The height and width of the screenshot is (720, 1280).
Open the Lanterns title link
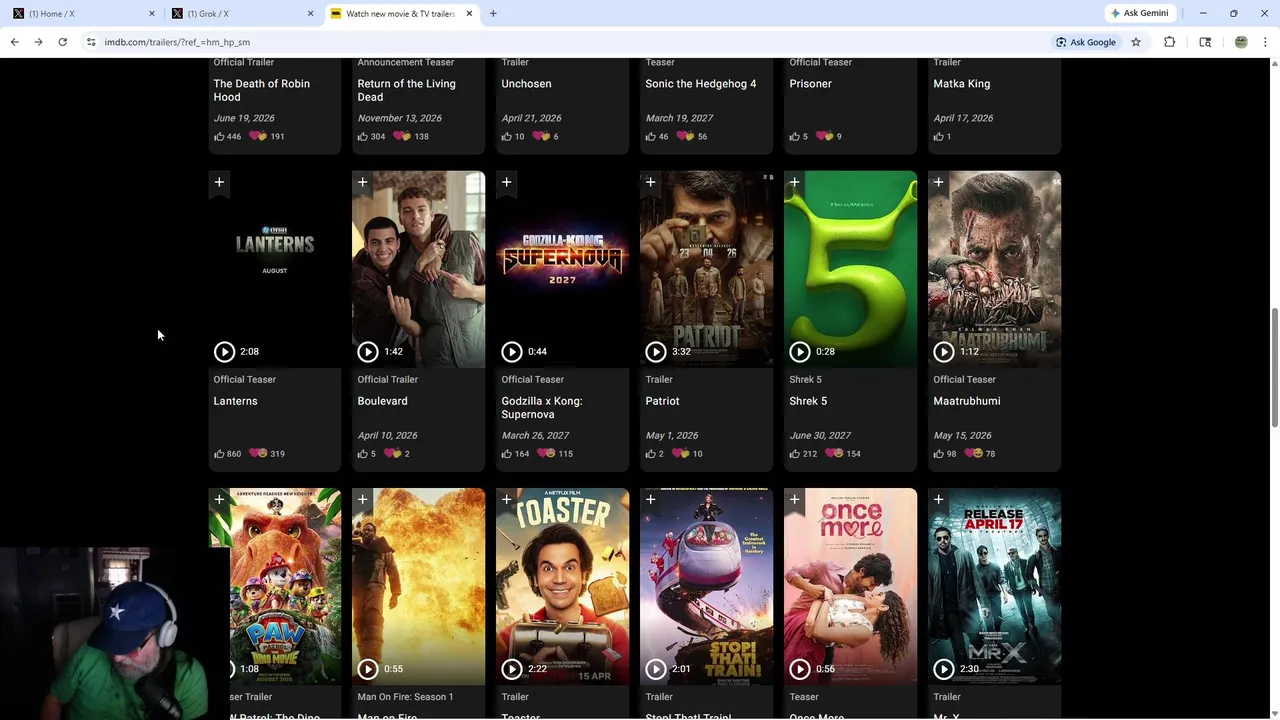[235, 401]
